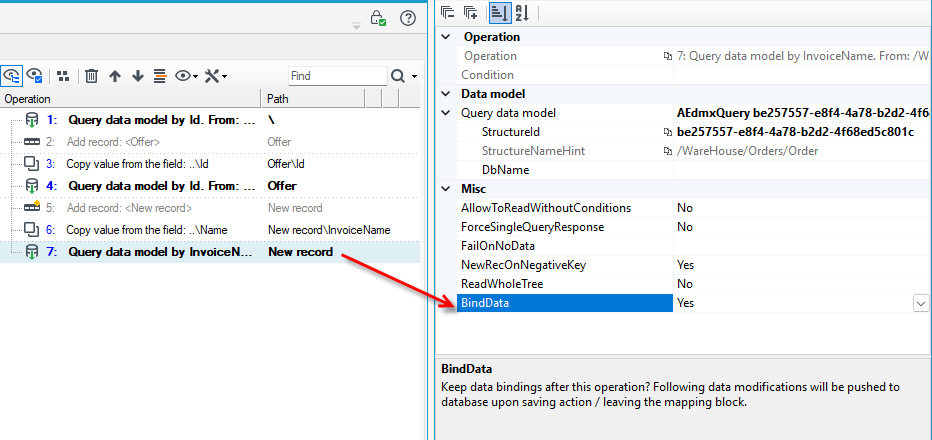Screen dimensions: 932x440
Task: Select the AllowToReadWithoutConditions property
Action: tap(546, 208)
